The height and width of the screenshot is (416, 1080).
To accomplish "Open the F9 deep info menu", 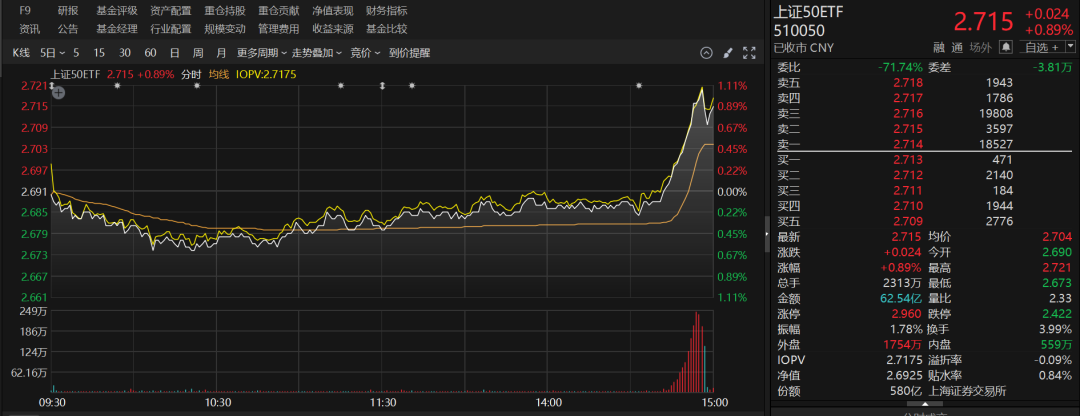I will pyautogui.click(x=25, y=10).
